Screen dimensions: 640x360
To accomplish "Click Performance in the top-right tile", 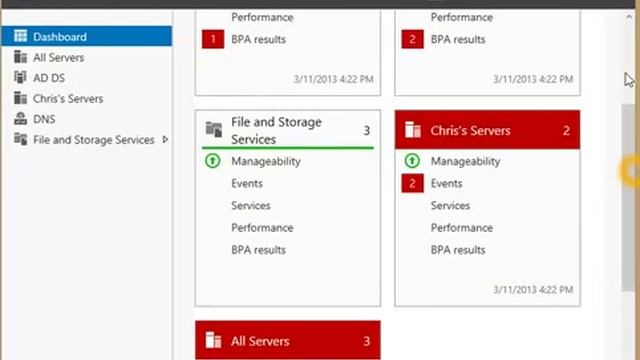I will click(462, 17).
